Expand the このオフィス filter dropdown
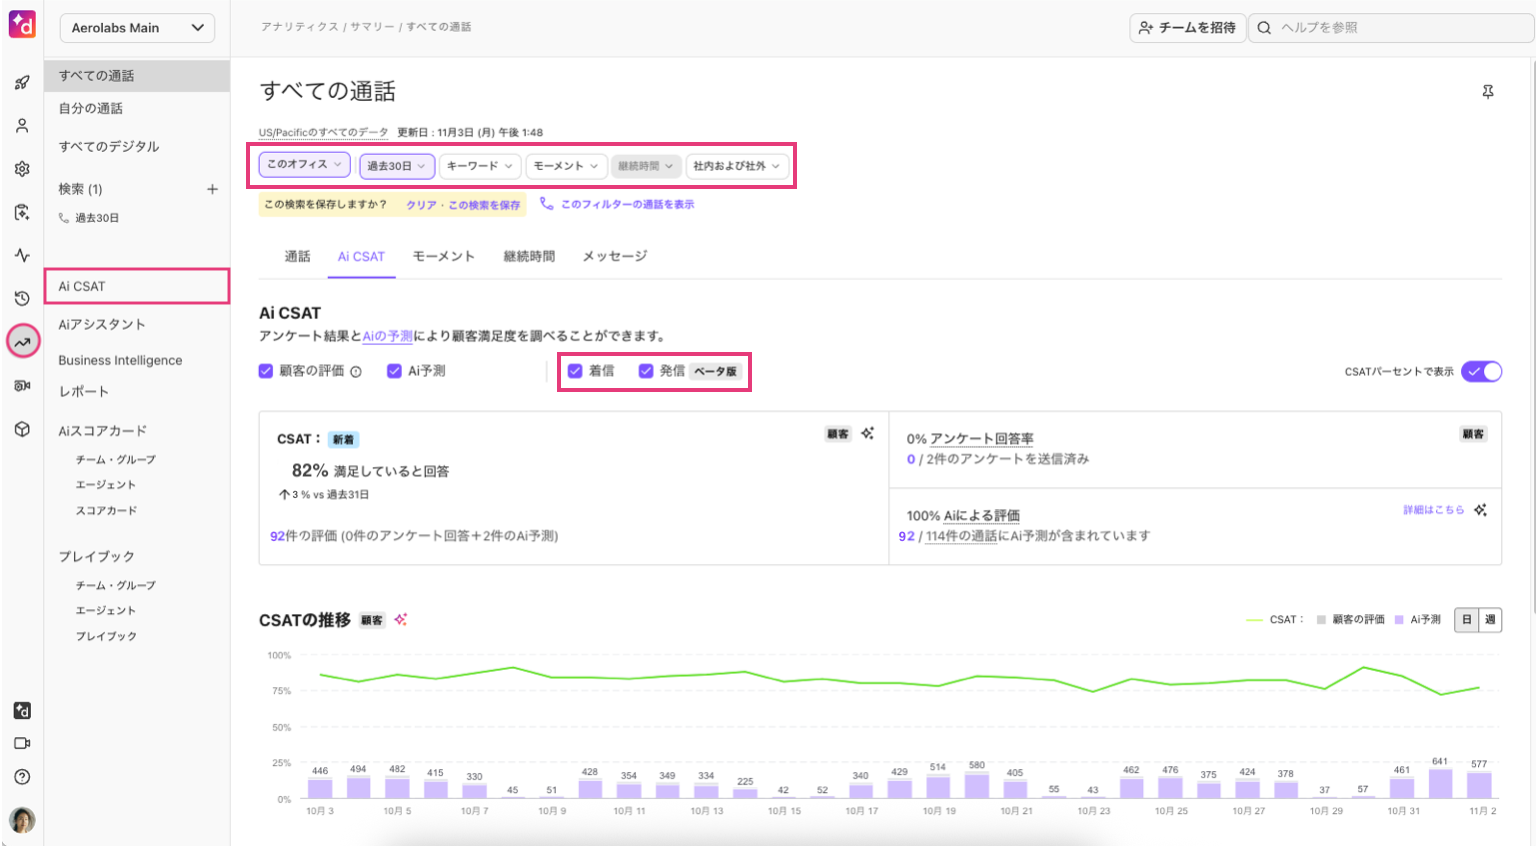Viewport: 1536px width, 846px height. tap(304, 165)
